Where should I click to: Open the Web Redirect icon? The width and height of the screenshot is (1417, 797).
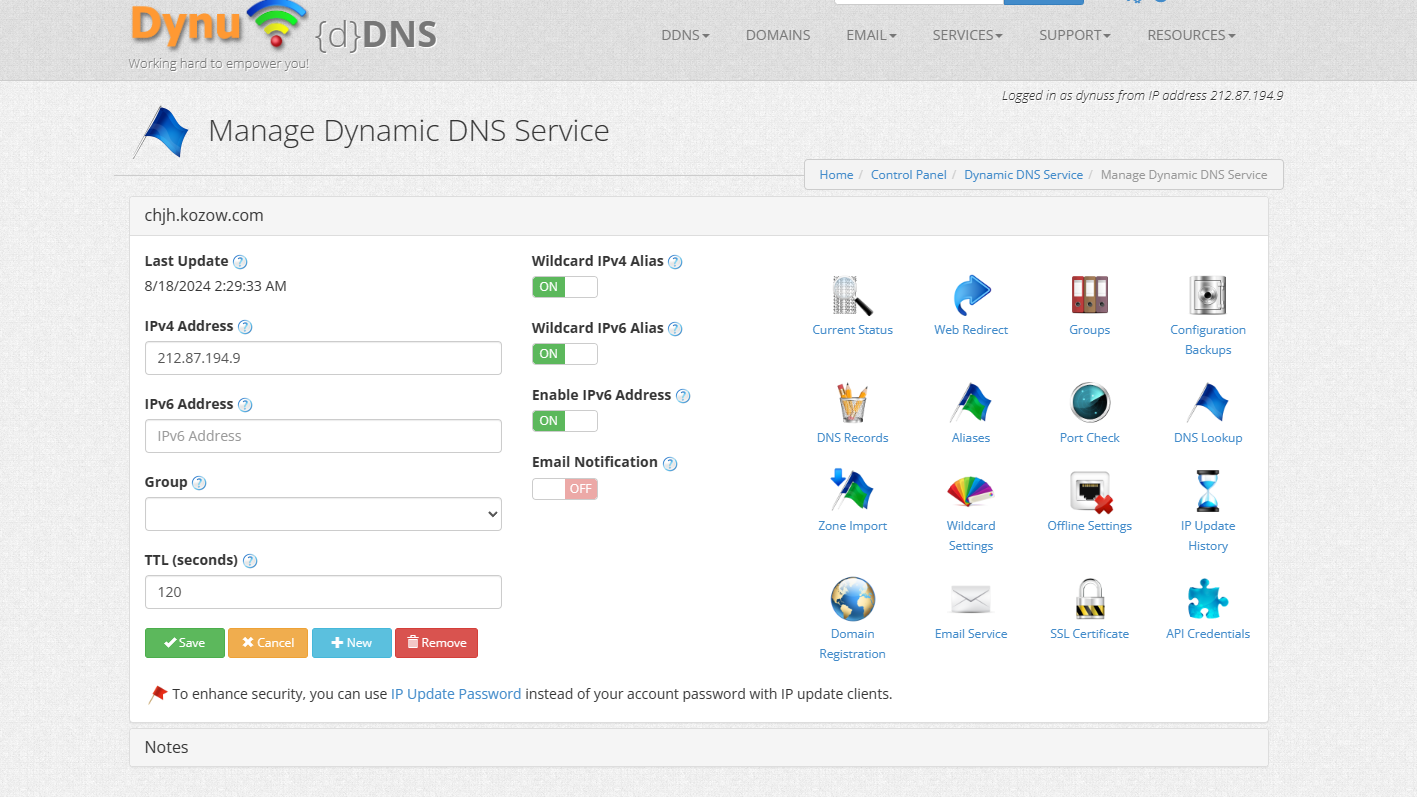pyautogui.click(x=970, y=295)
